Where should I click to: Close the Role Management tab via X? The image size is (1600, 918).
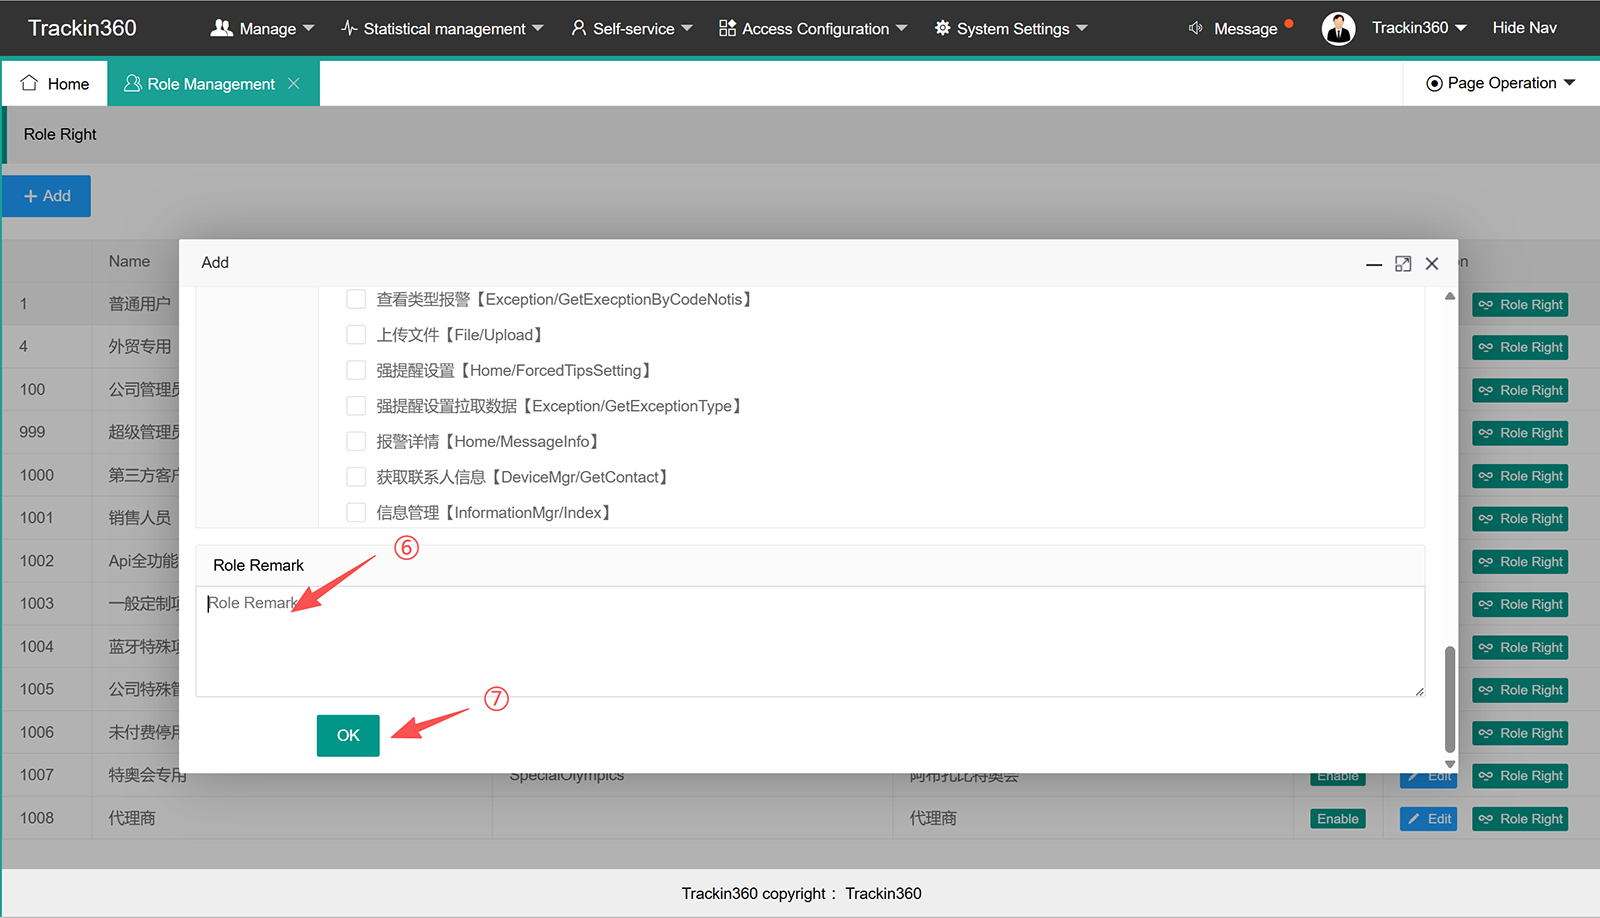[x=294, y=83]
